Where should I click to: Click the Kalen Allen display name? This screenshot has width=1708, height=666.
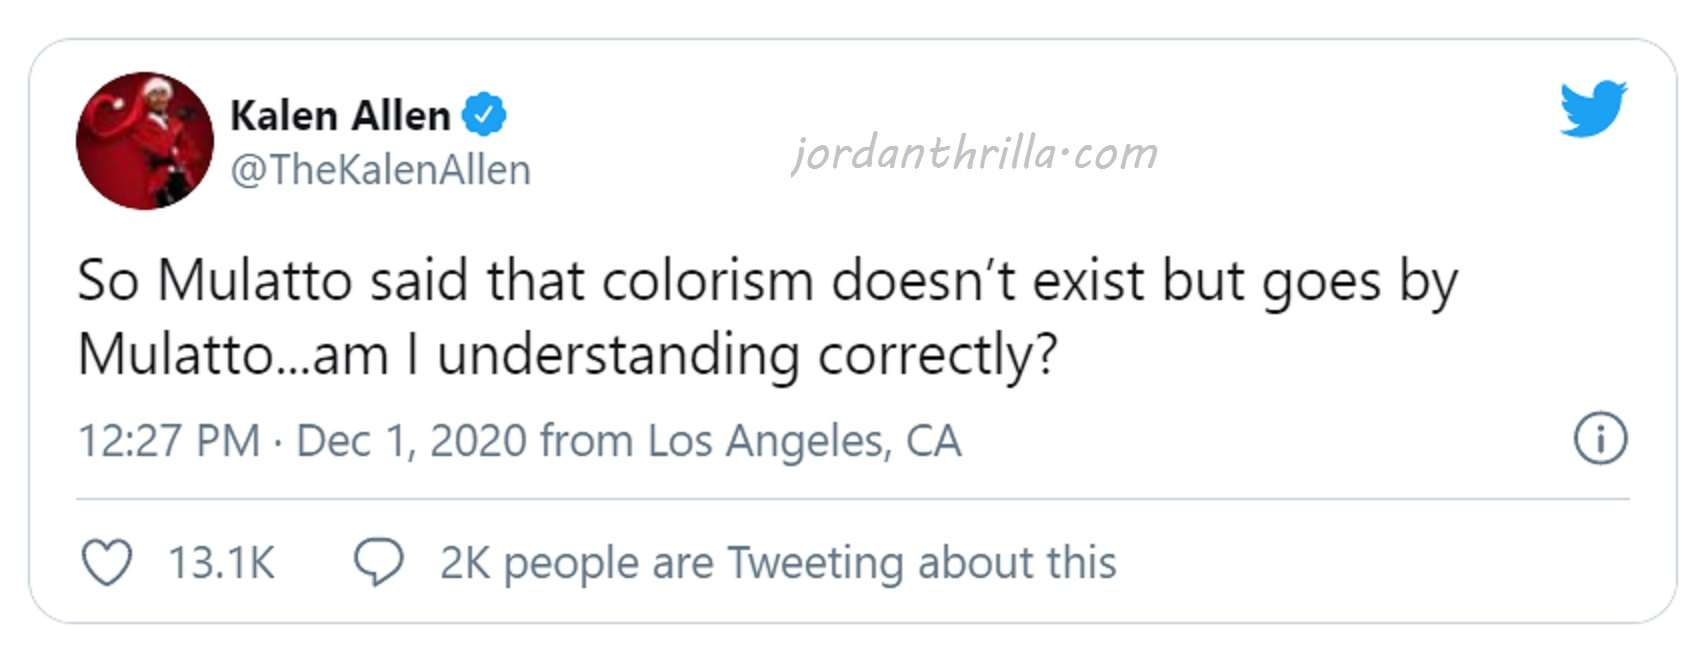click(x=340, y=116)
